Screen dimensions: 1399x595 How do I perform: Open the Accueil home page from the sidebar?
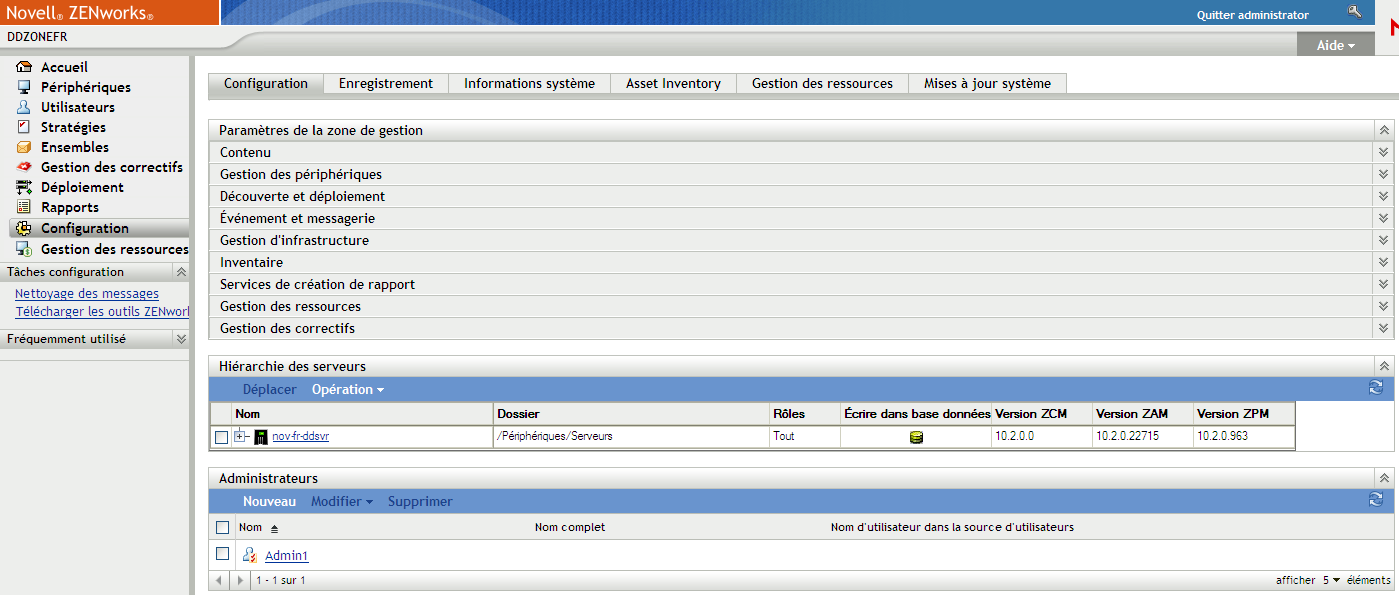24,66
